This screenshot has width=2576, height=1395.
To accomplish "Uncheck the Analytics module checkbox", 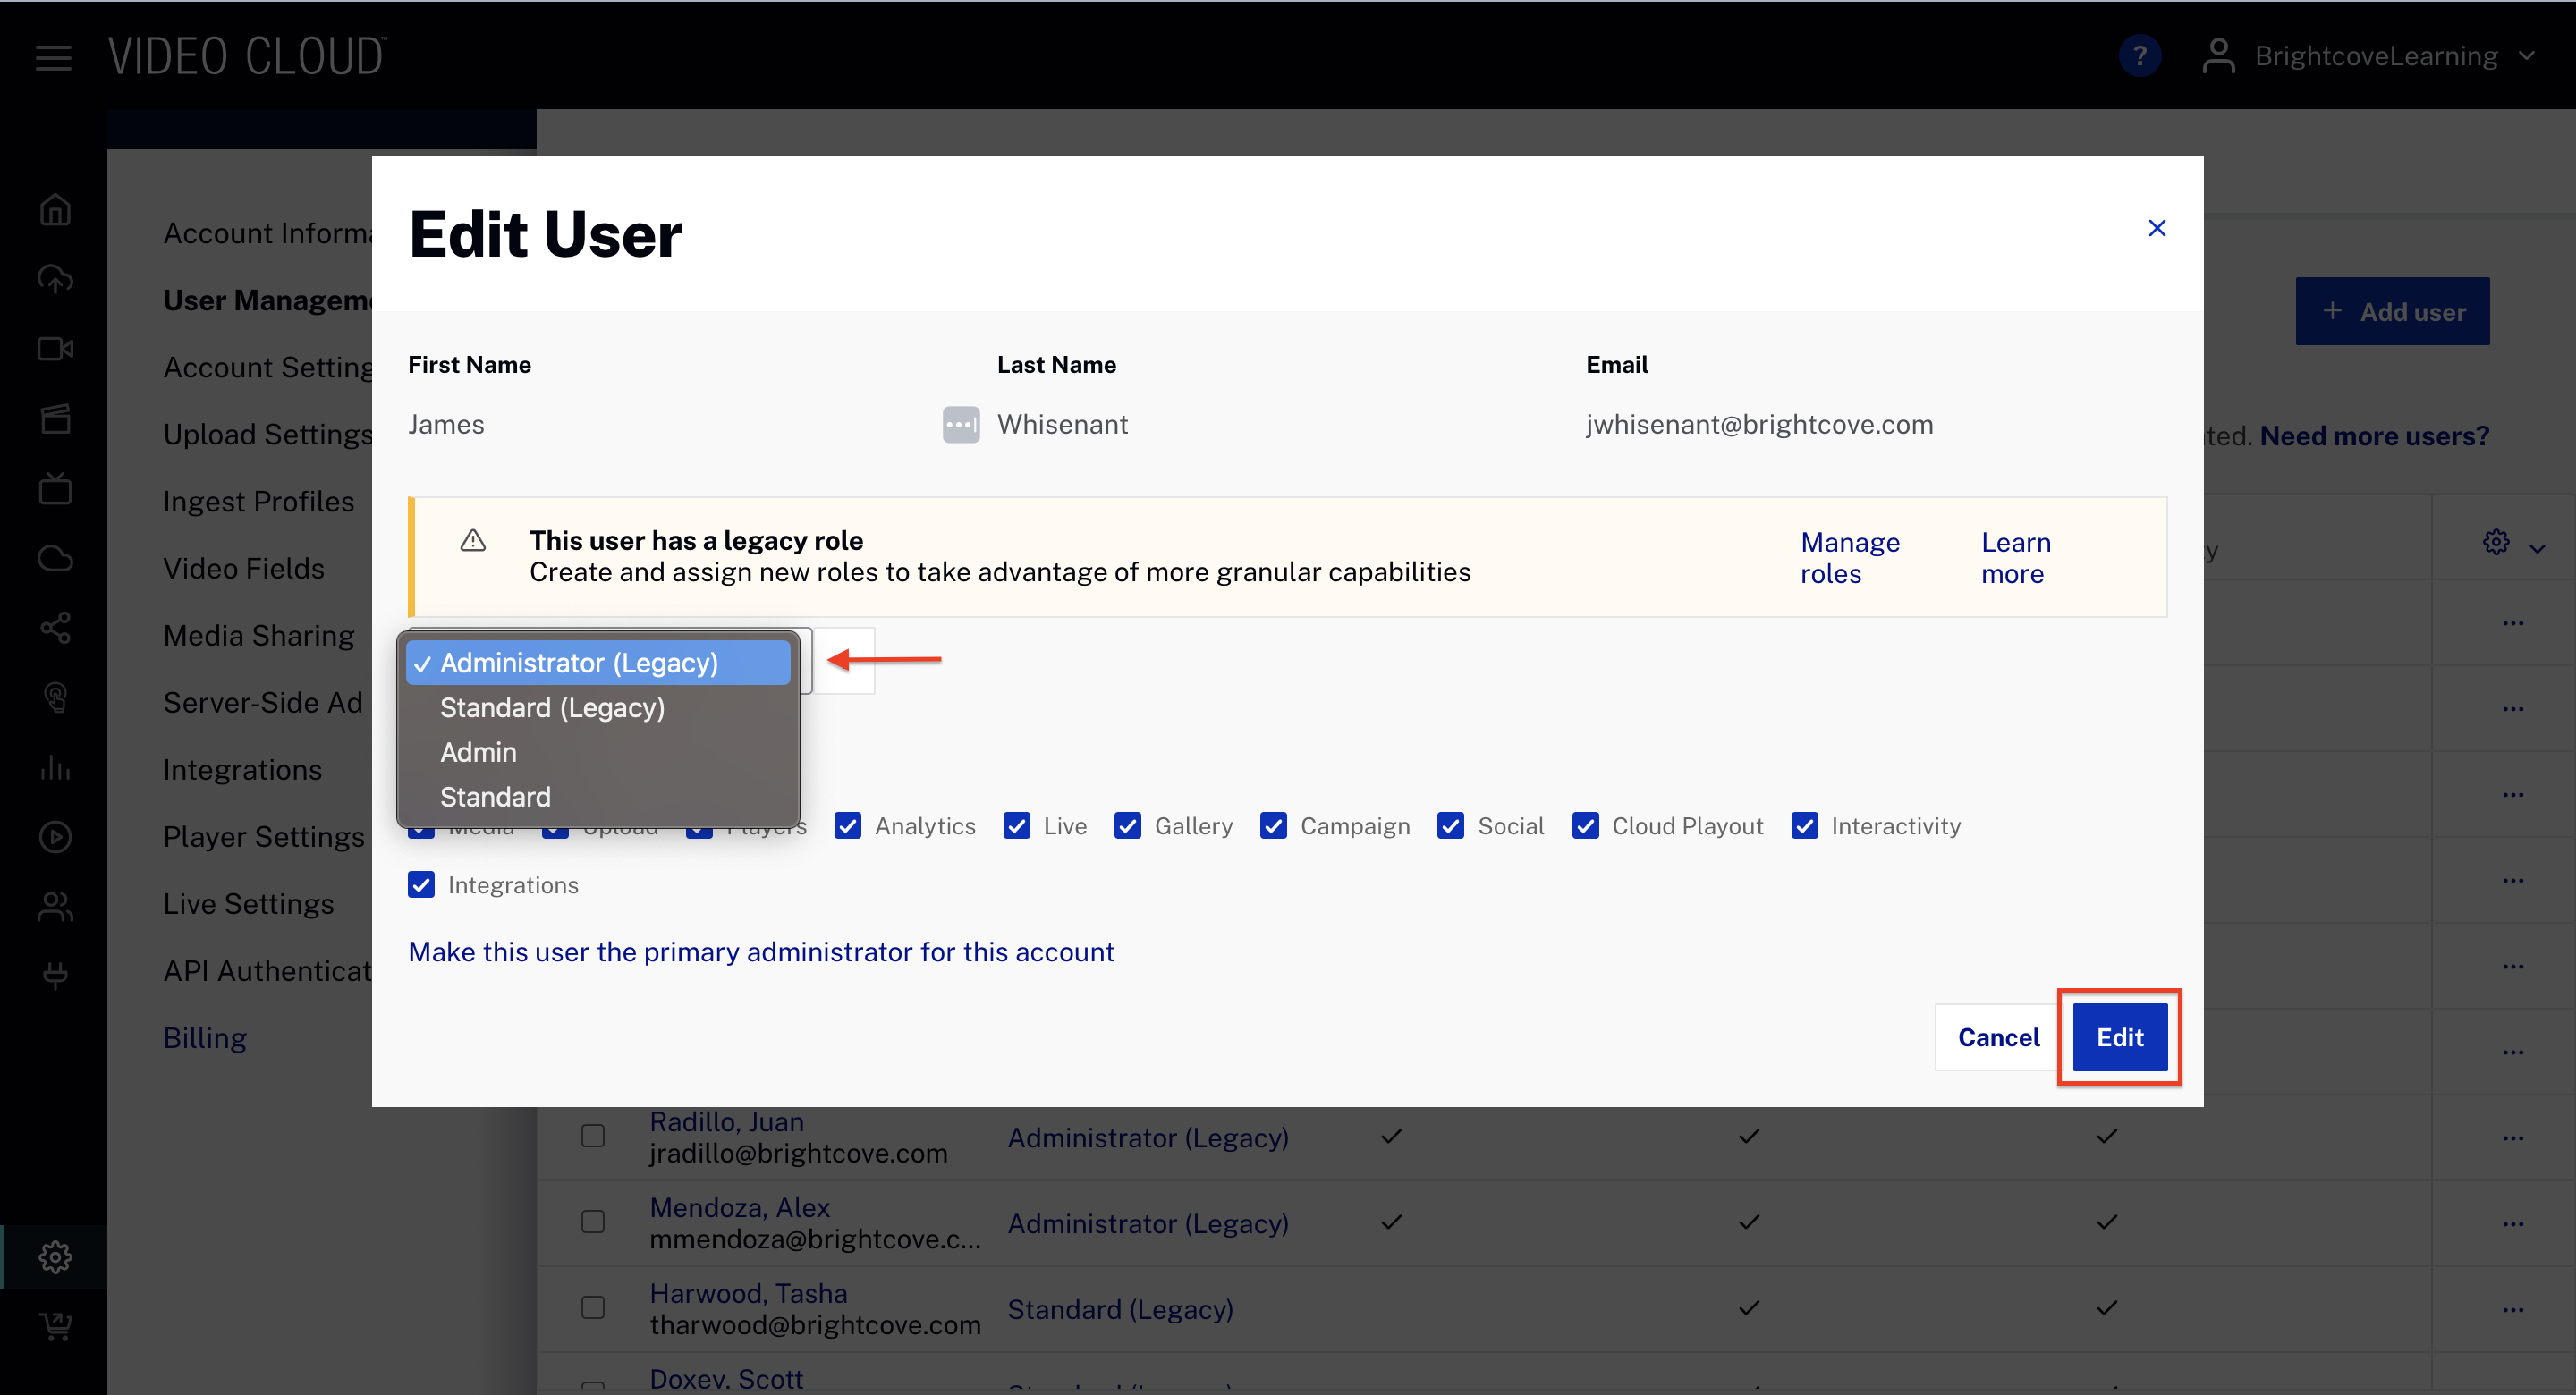I will pyautogui.click(x=848, y=825).
